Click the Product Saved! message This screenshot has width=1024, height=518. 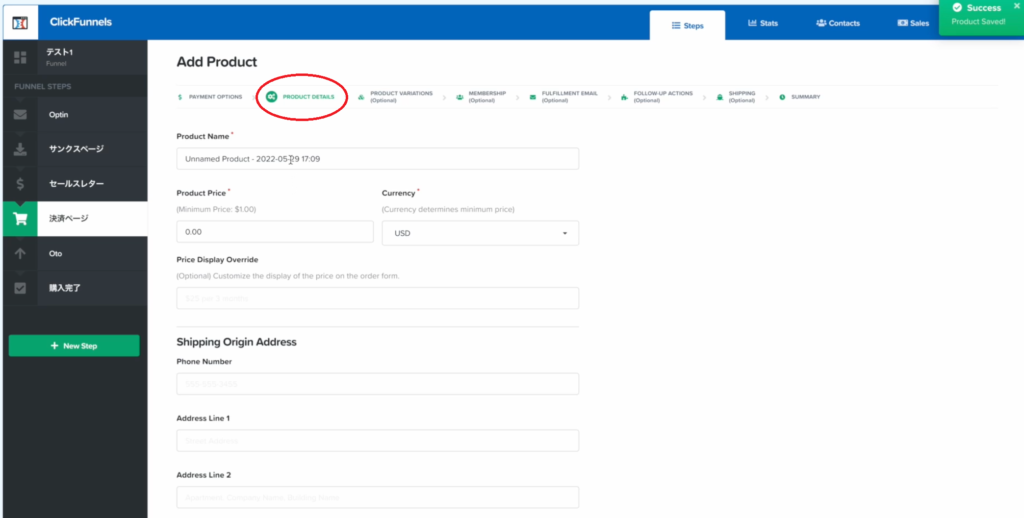tap(978, 22)
